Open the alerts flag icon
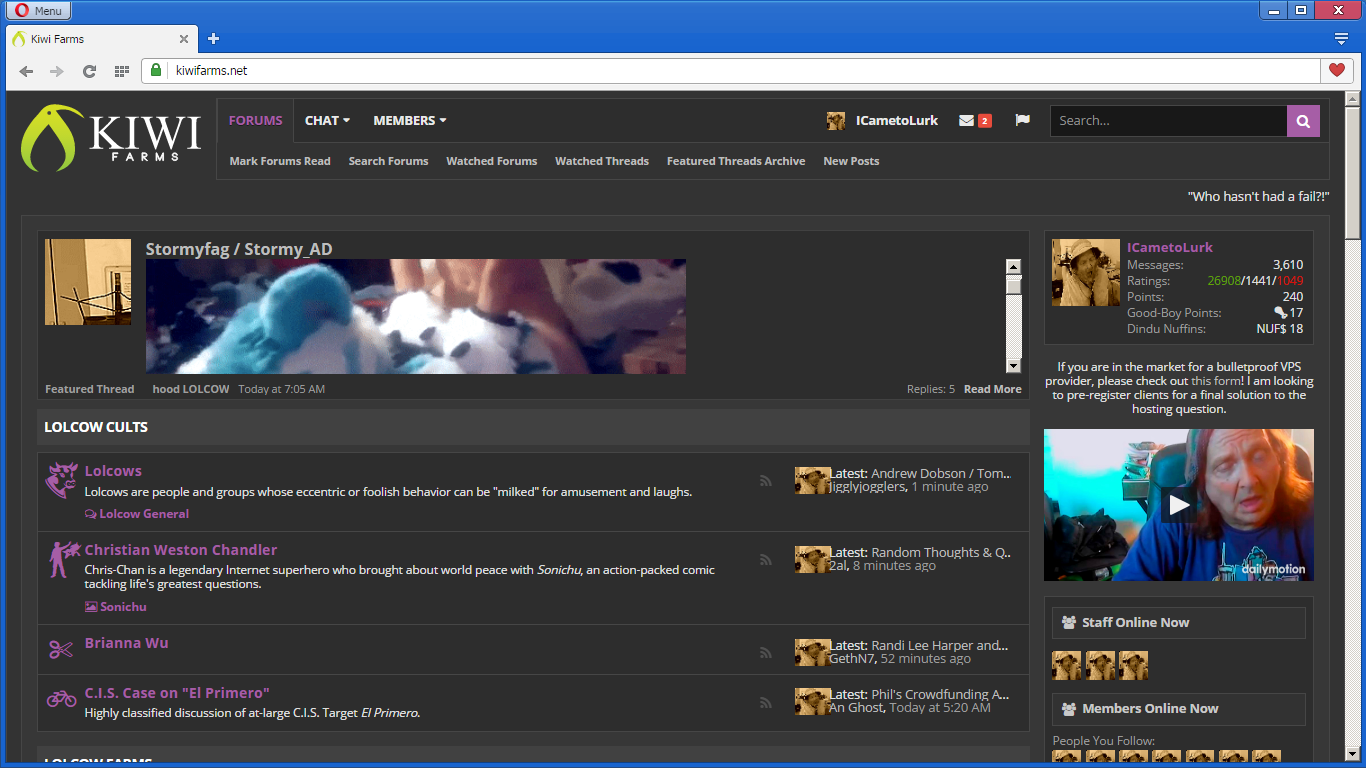Viewport: 1366px width, 768px height. point(1022,120)
